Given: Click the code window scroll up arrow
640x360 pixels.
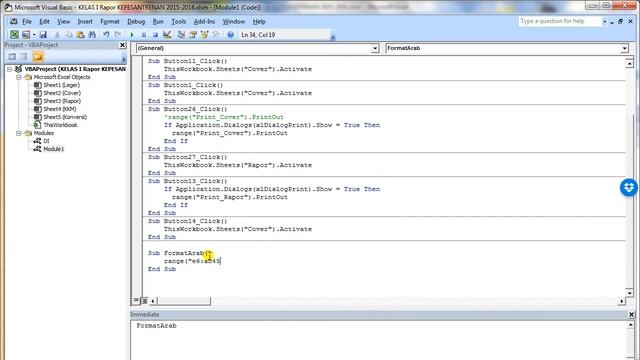Looking at the screenshot, I should 629,63.
